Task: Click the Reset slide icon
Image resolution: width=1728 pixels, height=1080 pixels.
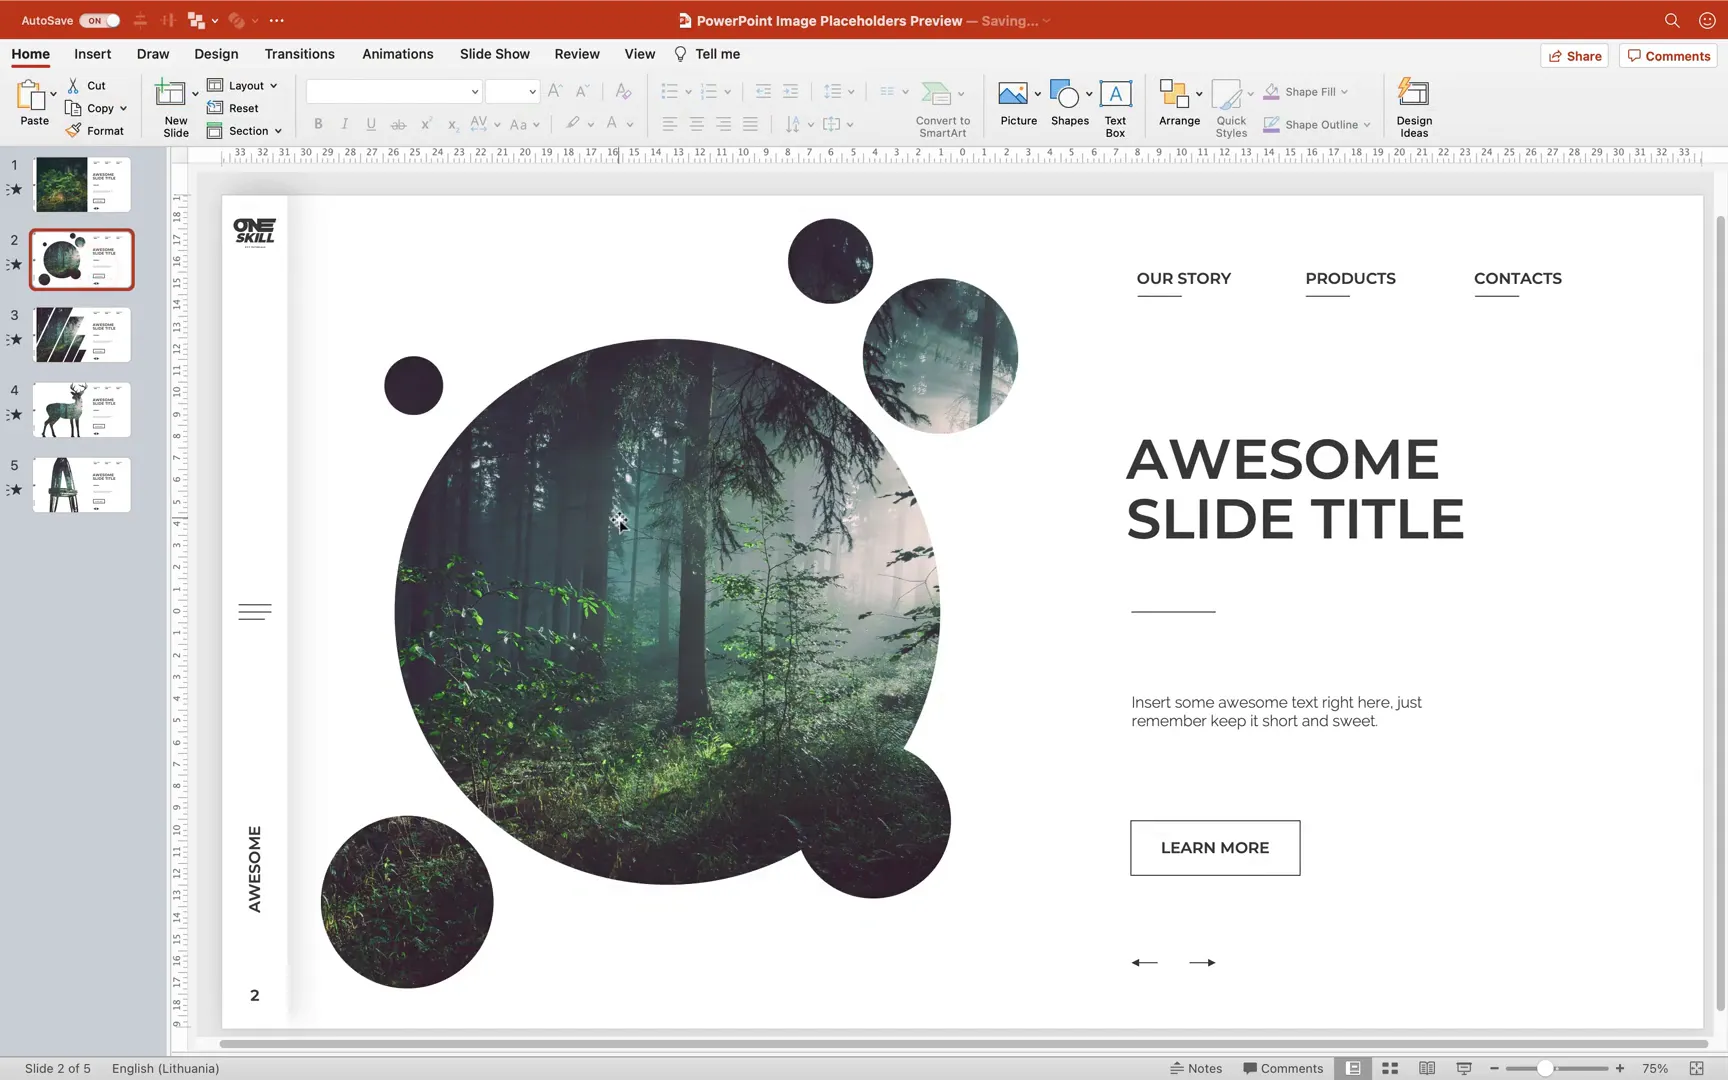Action: pos(215,108)
